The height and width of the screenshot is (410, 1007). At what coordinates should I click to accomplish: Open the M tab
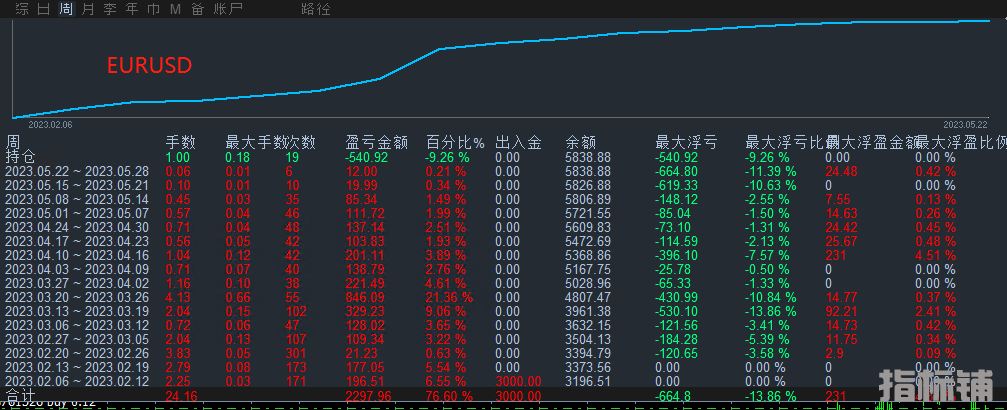(x=175, y=9)
